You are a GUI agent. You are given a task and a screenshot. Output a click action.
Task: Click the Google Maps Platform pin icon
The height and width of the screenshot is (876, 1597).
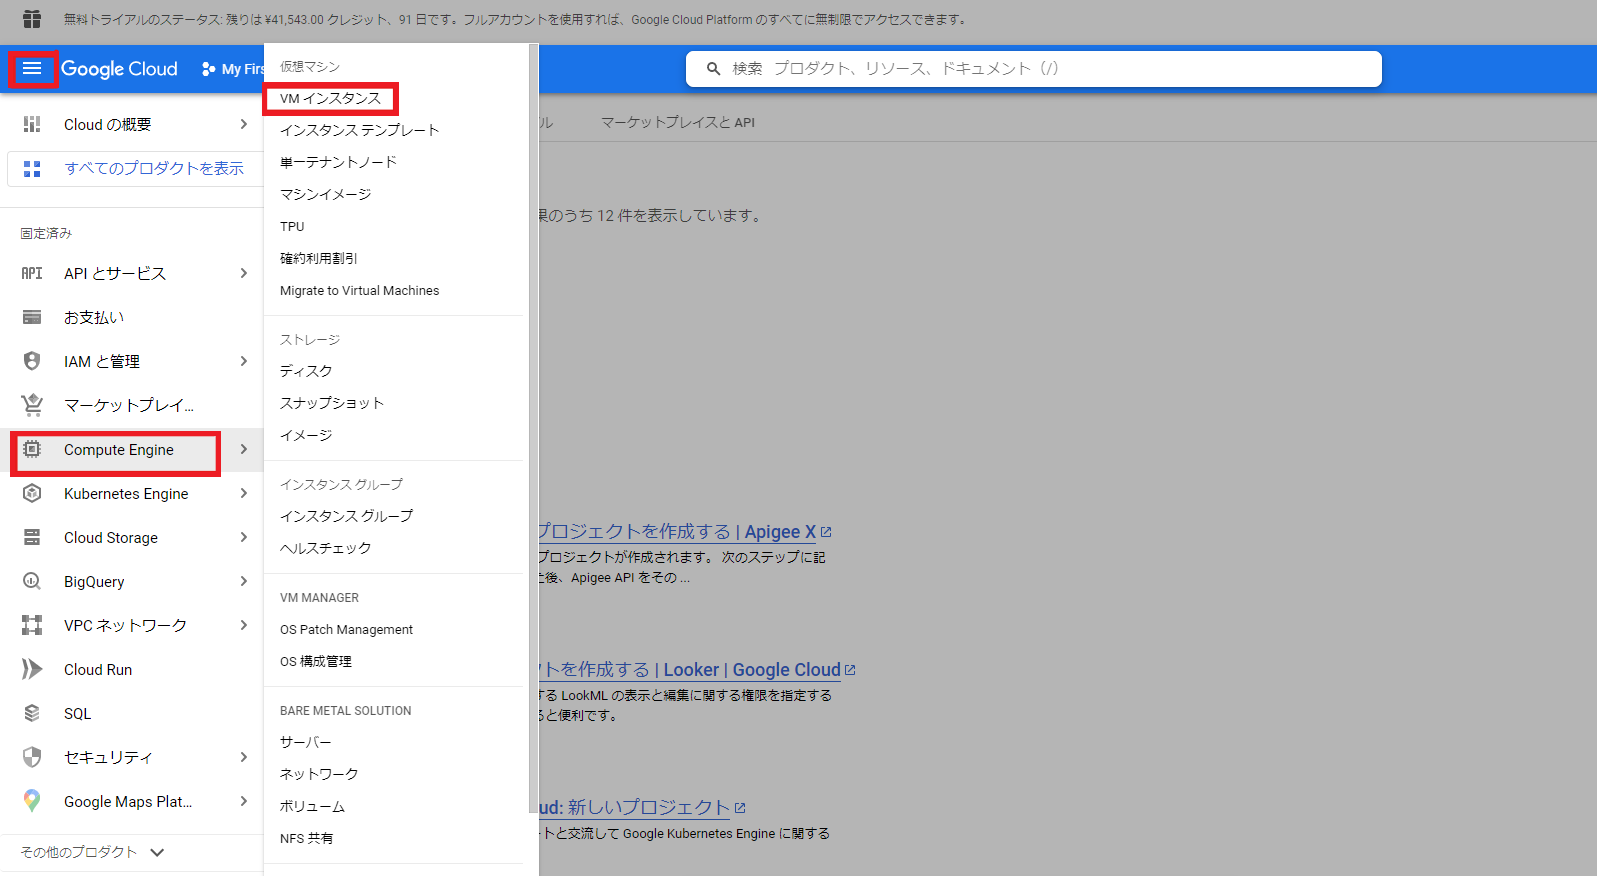click(32, 801)
